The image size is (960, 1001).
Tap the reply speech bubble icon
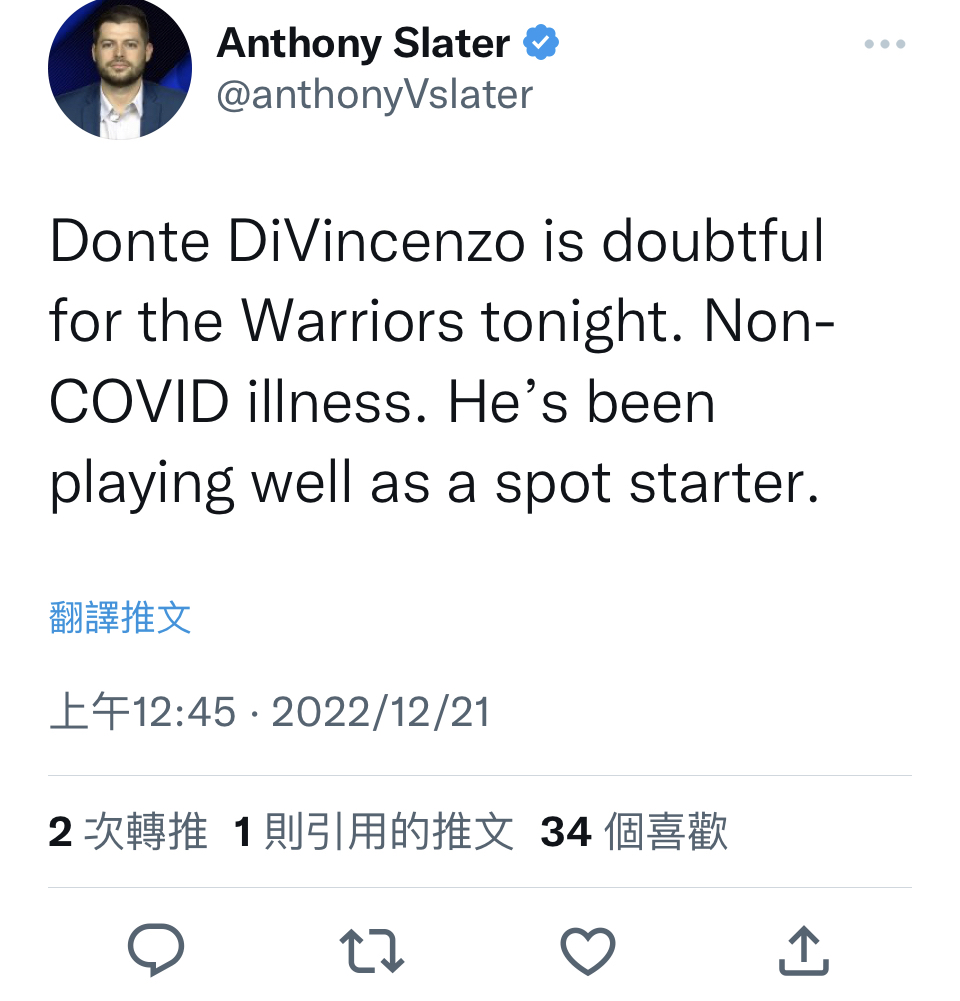(x=156, y=950)
